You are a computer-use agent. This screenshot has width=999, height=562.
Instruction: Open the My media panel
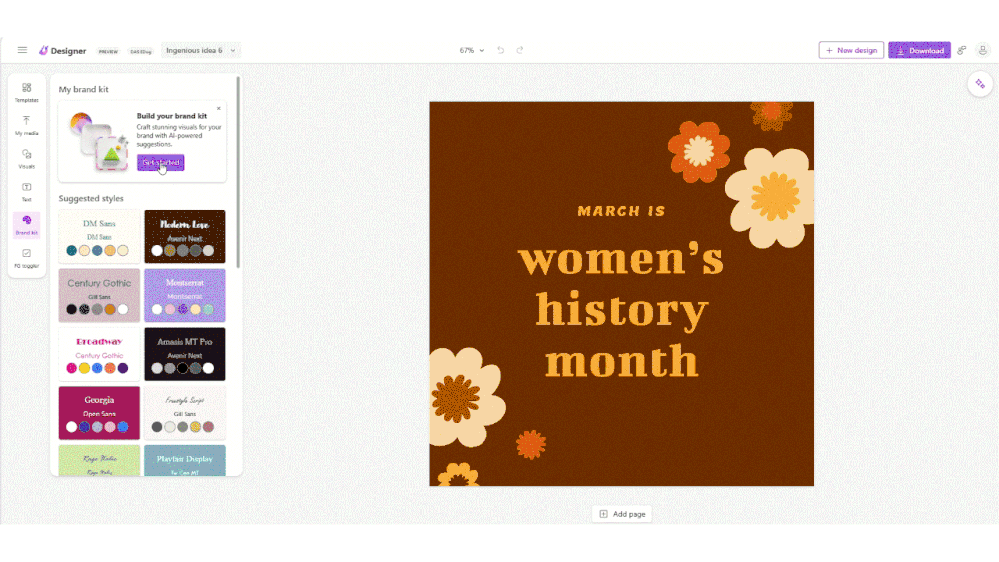[x=27, y=126]
